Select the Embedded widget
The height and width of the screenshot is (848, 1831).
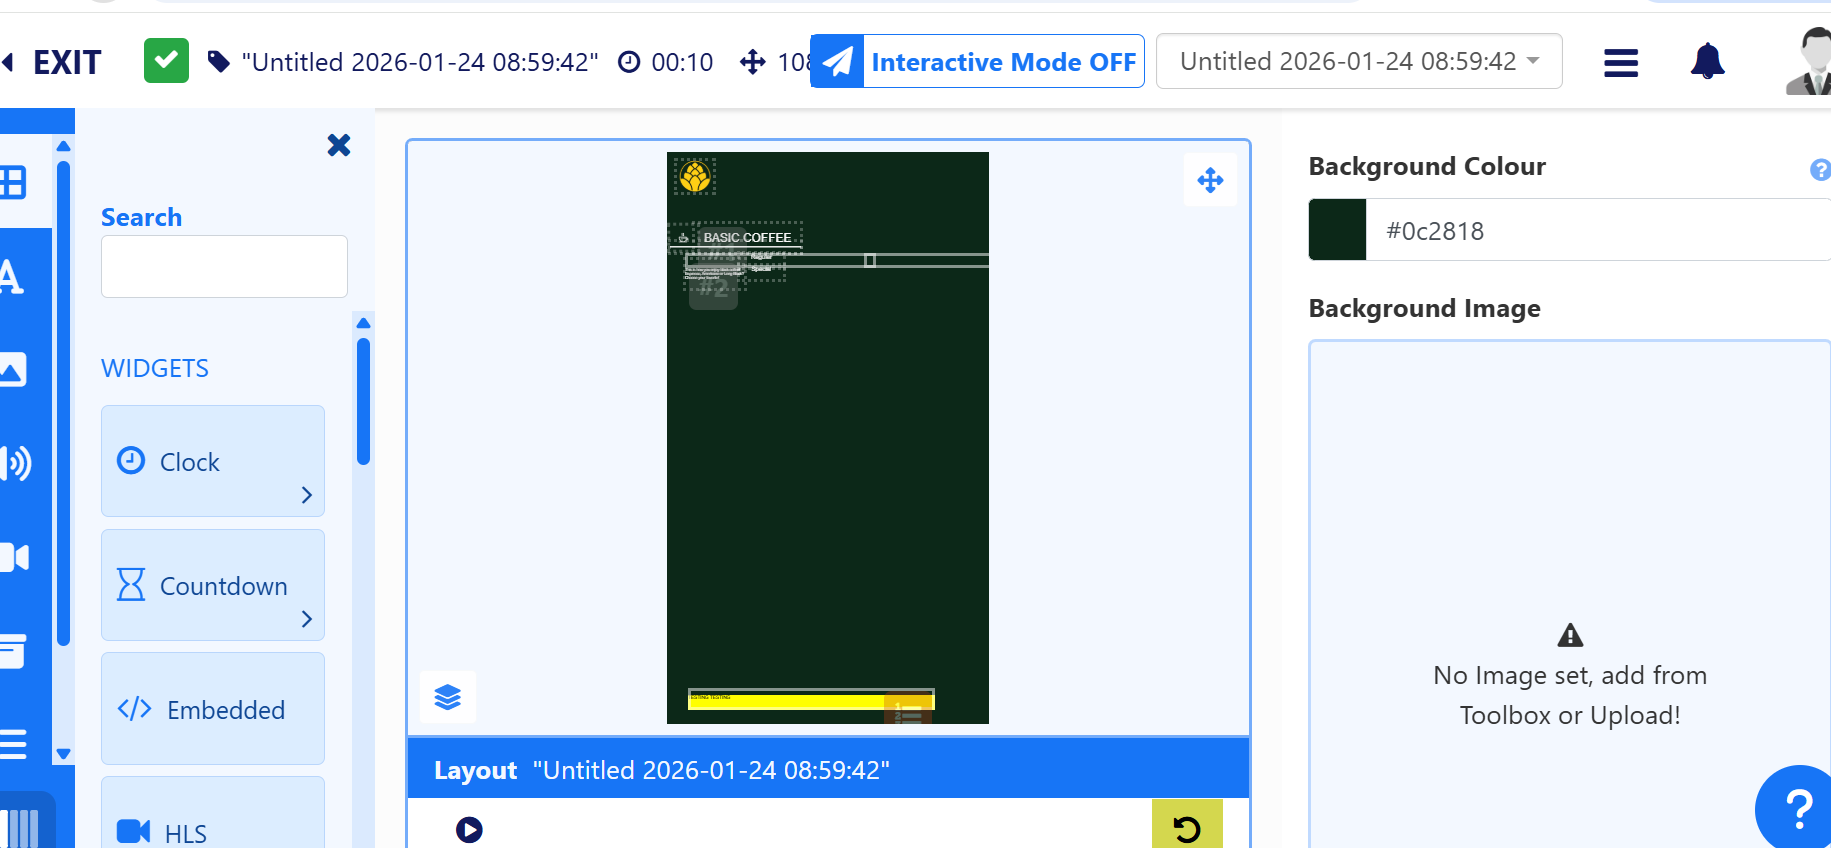(x=212, y=709)
